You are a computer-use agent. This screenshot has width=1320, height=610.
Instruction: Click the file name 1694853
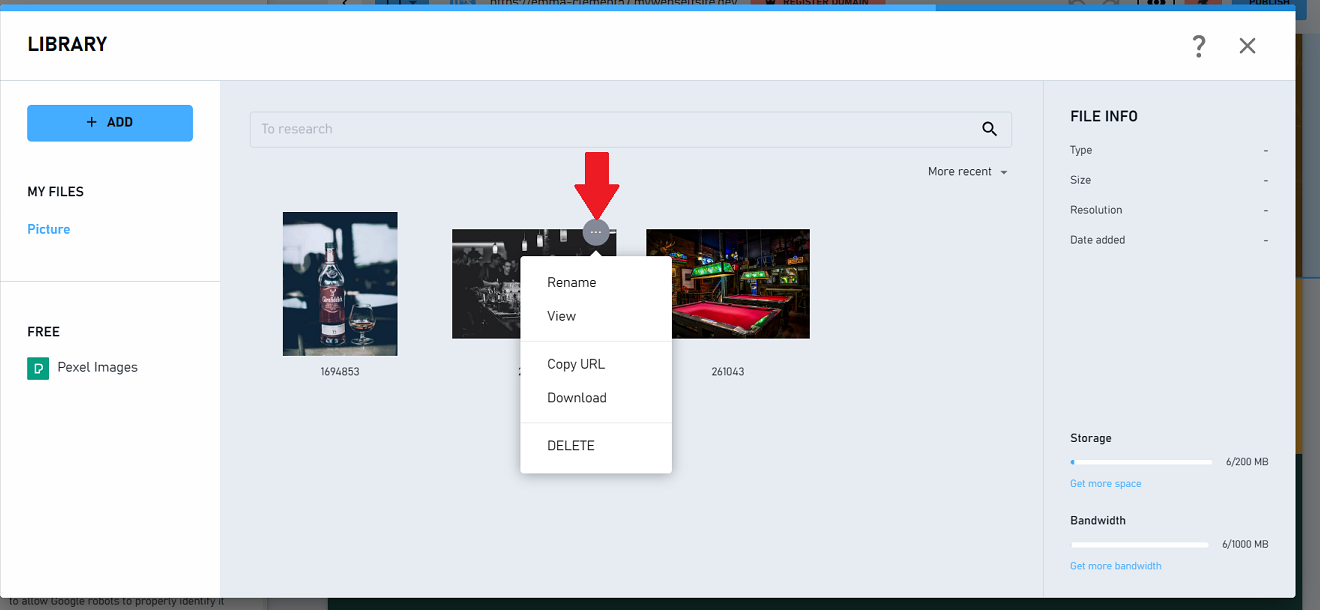pyautogui.click(x=340, y=372)
